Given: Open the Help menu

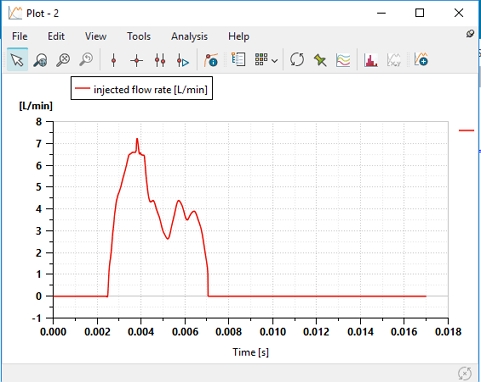Looking at the screenshot, I should pos(239,36).
